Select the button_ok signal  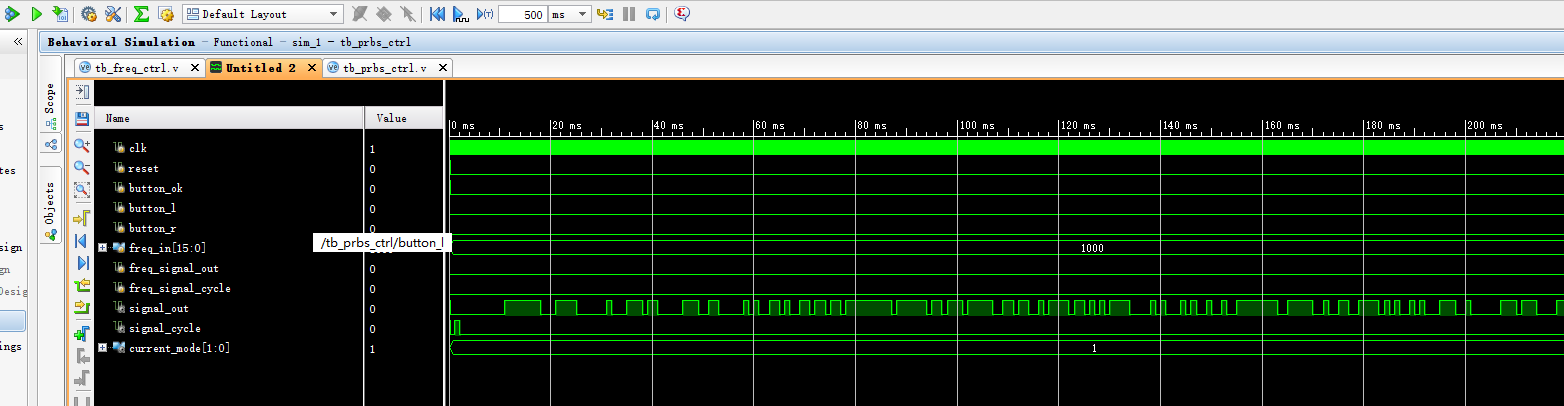(155, 188)
